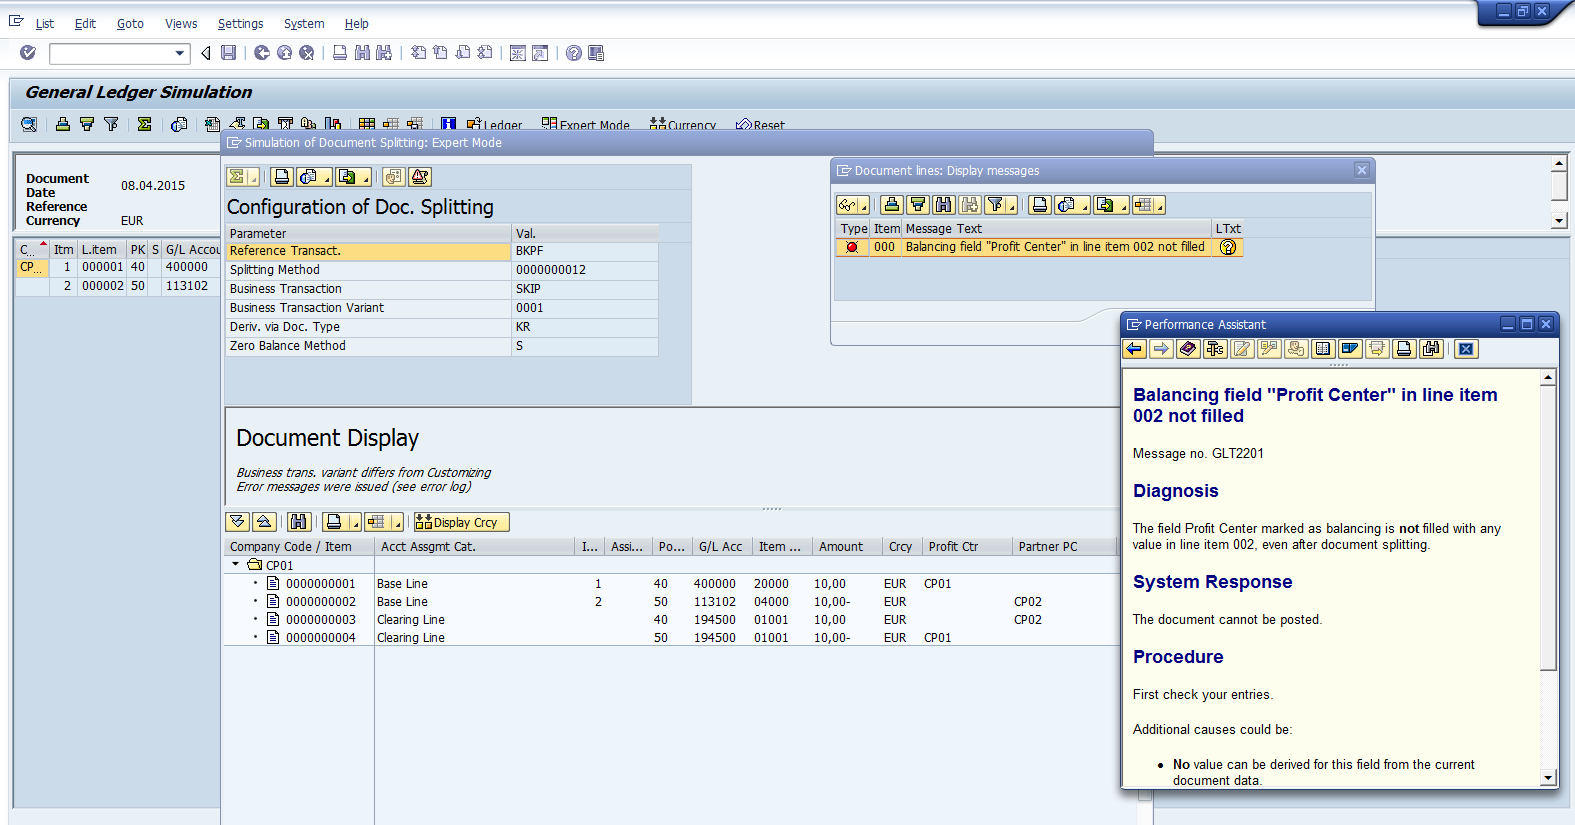The width and height of the screenshot is (1575, 825).
Task: Select the Splitting Method parameter row
Action: click(x=442, y=270)
